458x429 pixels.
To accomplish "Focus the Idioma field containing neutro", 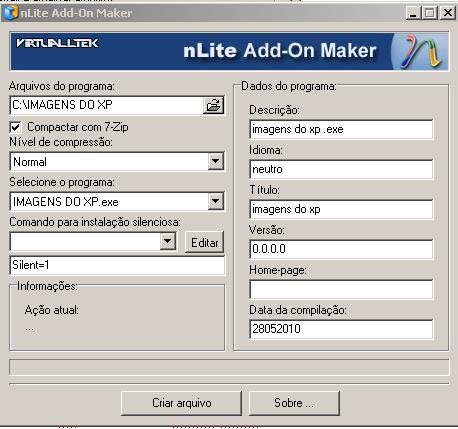I will pyautogui.click(x=341, y=169).
